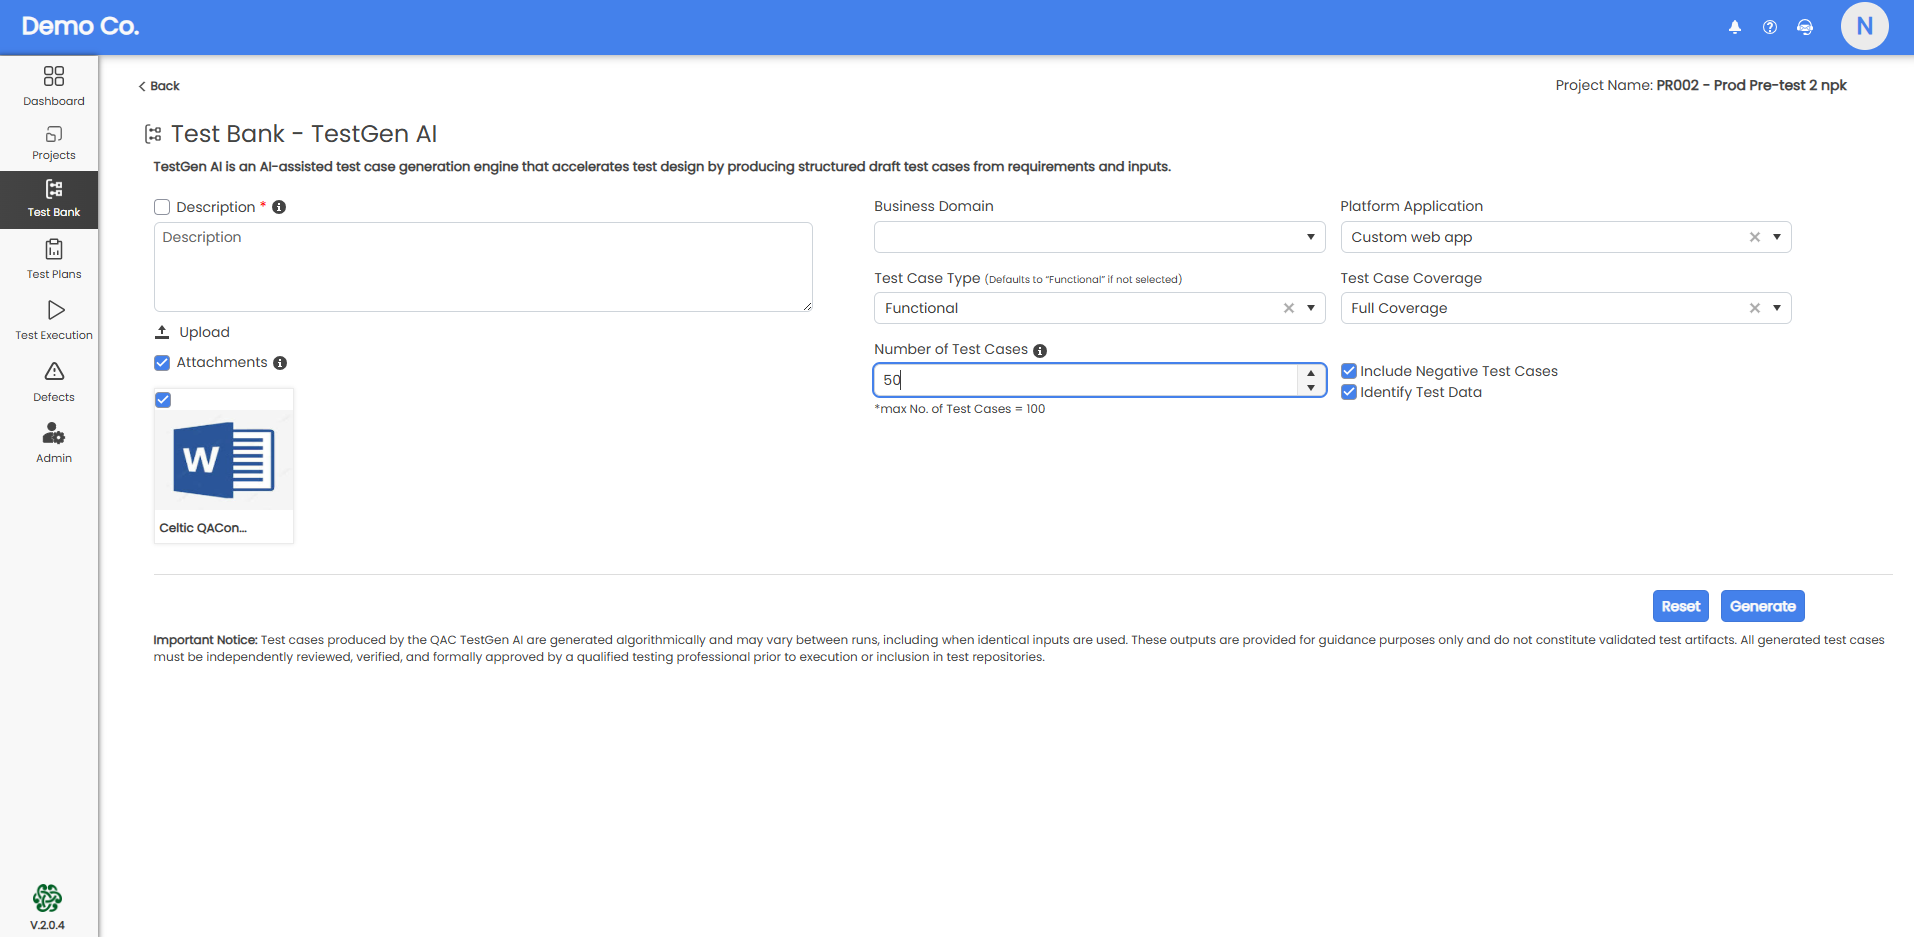Click the Functional selected value
Viewport: 1914px width, 937px height.
(x=921, y=308)
